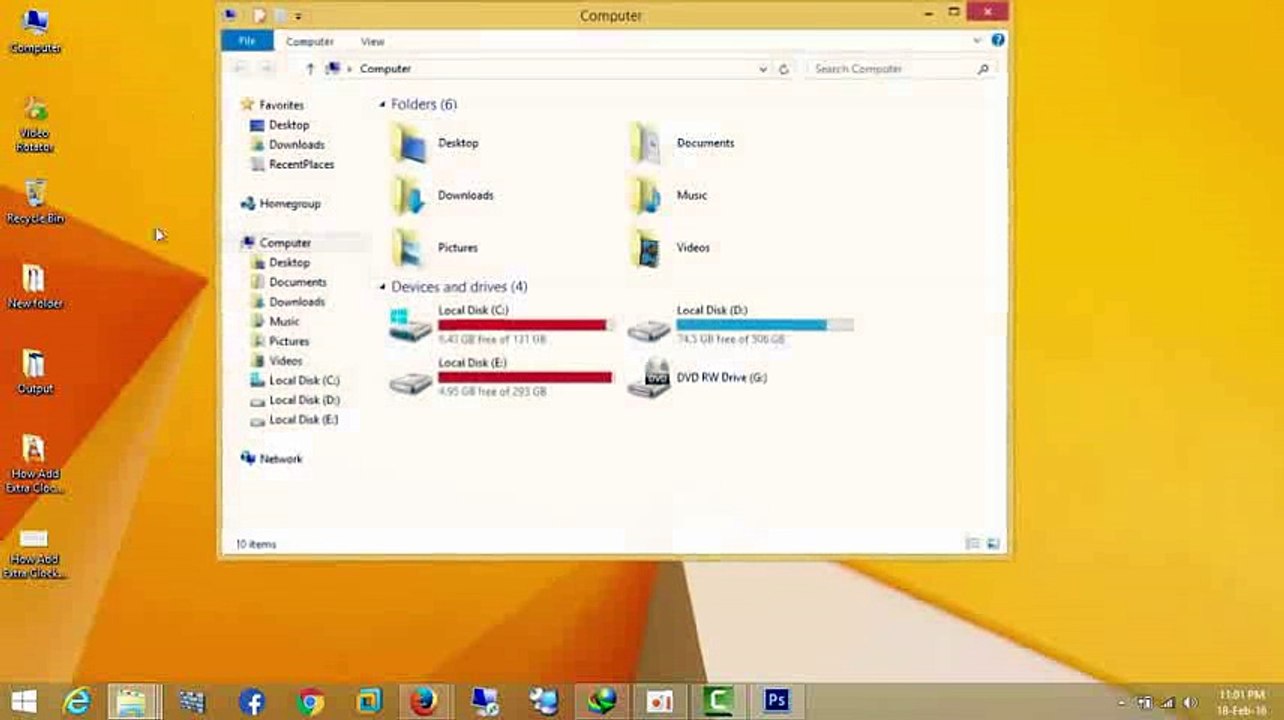The height and width of the screenshot is (720, 1284).
Task: Open the View ribbon tab
Action: (372, 42)
